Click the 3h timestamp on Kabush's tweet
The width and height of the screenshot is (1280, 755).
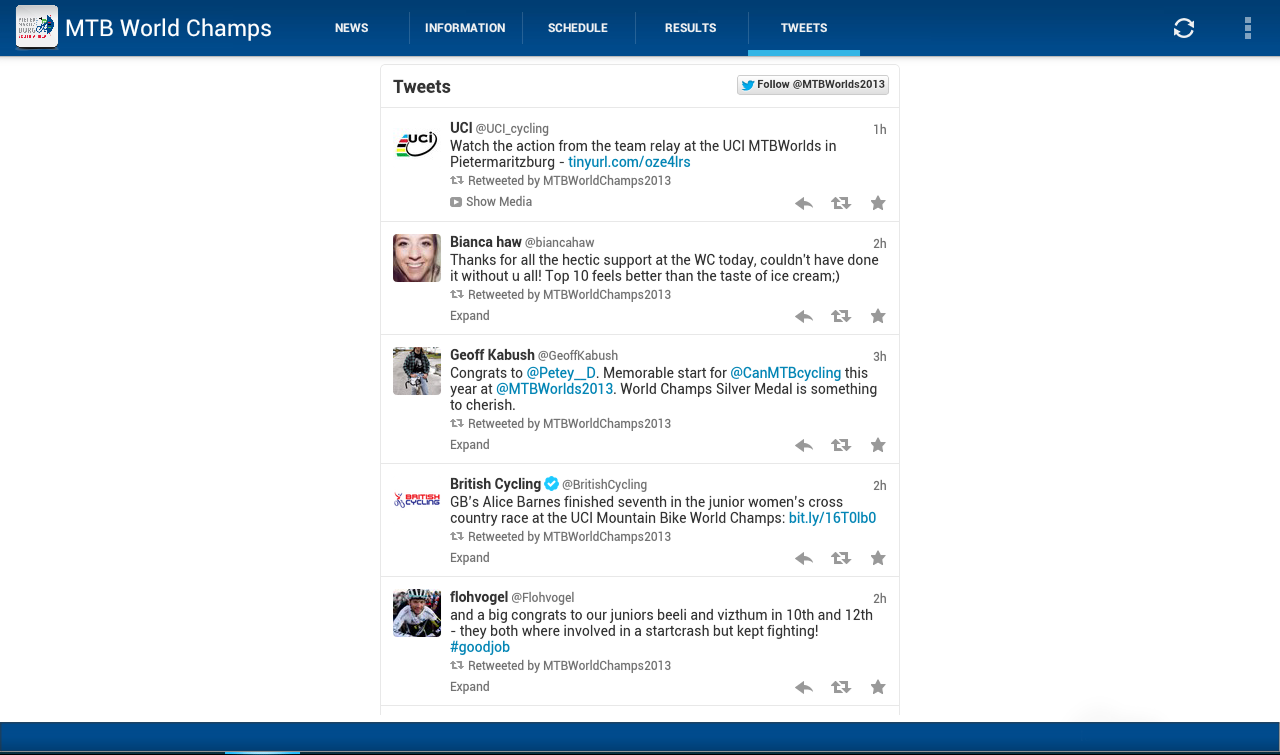click(880, 357)
